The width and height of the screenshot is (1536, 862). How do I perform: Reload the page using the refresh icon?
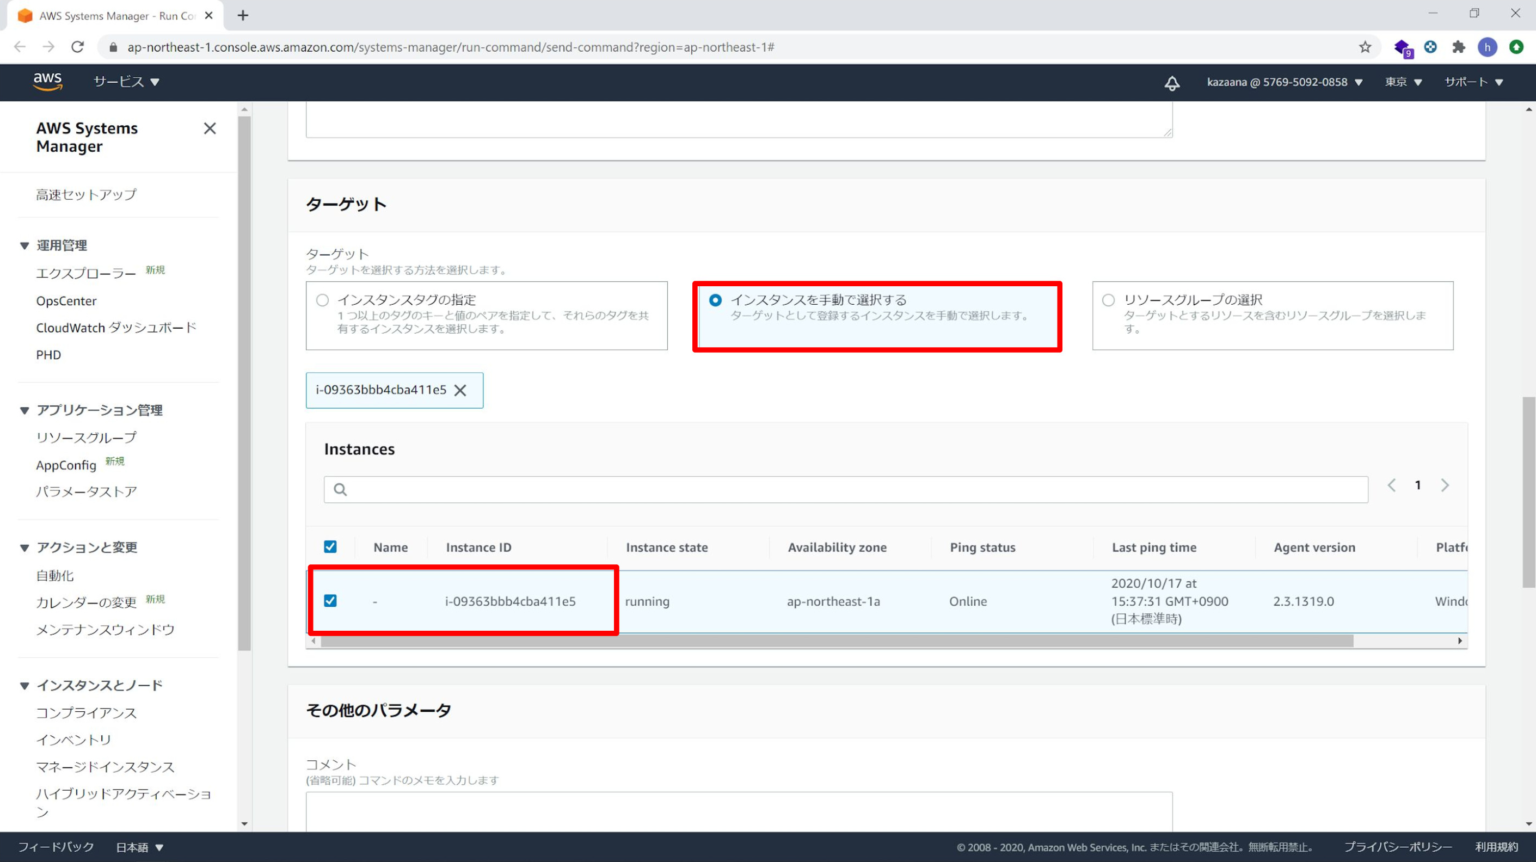(x=77, y=47)
